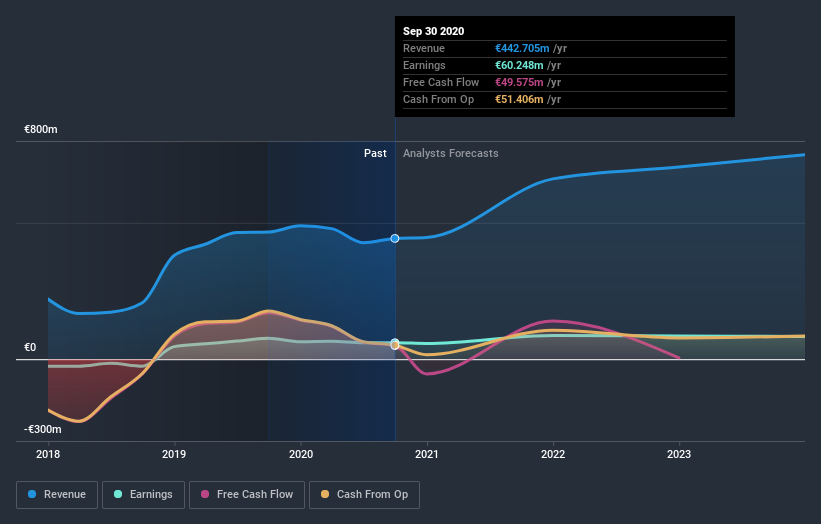
Task: Click the €442.705m revenue value in tooltip
Action: (522, 48)
